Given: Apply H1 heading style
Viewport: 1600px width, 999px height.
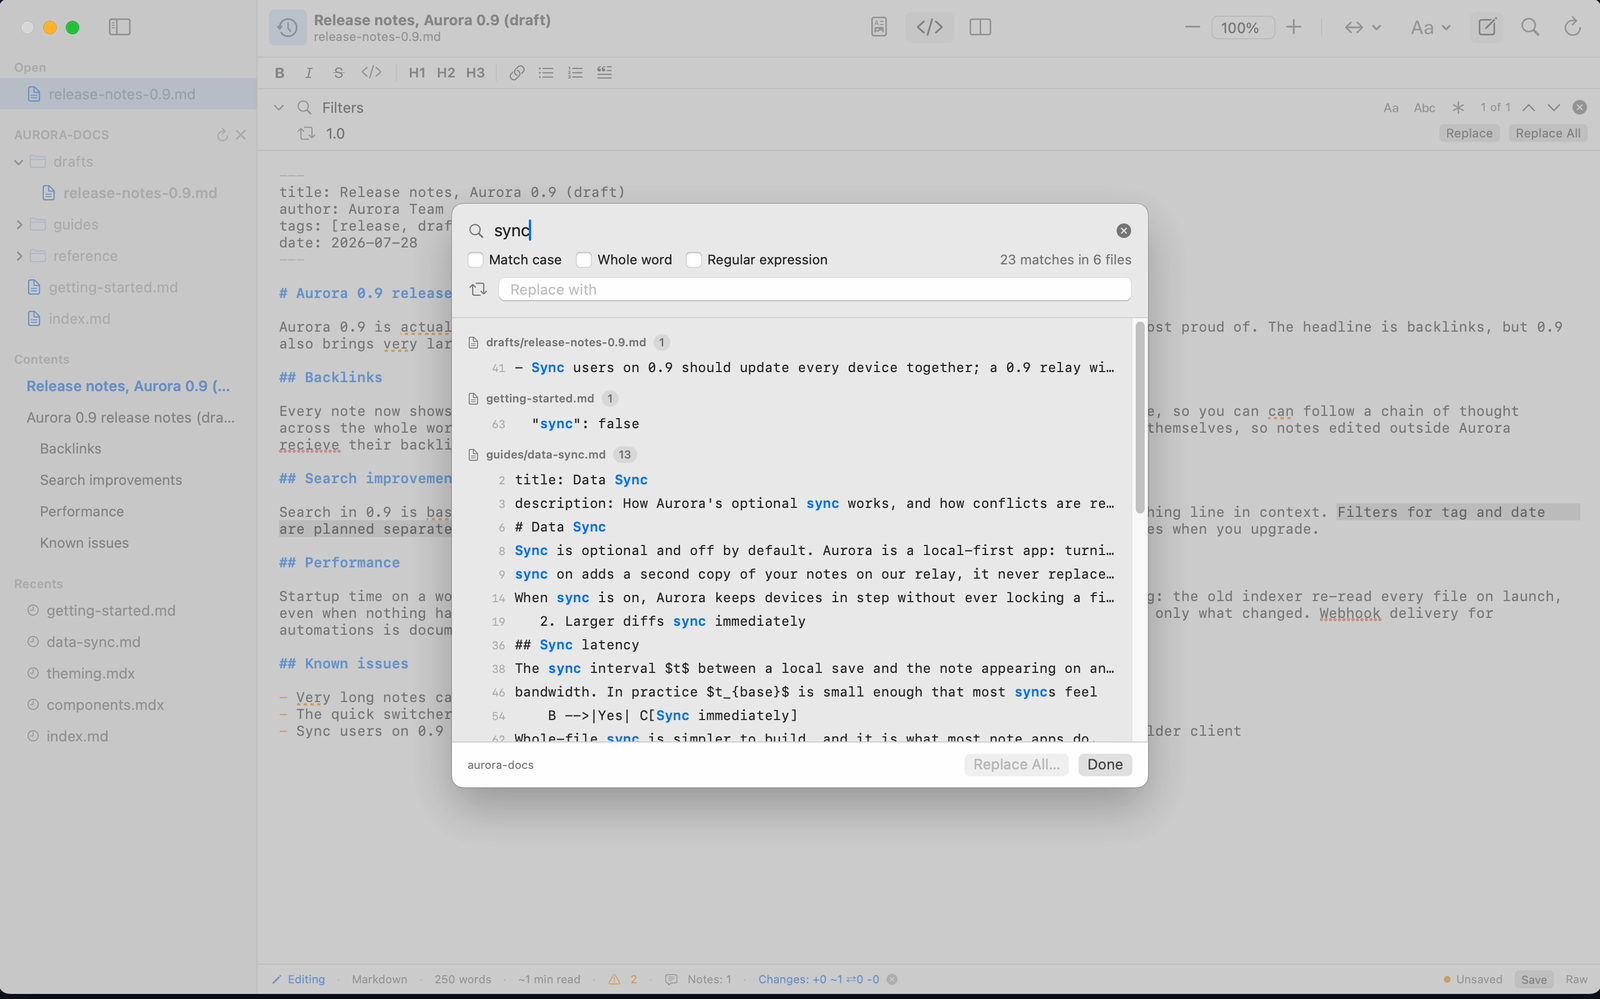Looking at the screenshot, I should (x=417, y=73).
